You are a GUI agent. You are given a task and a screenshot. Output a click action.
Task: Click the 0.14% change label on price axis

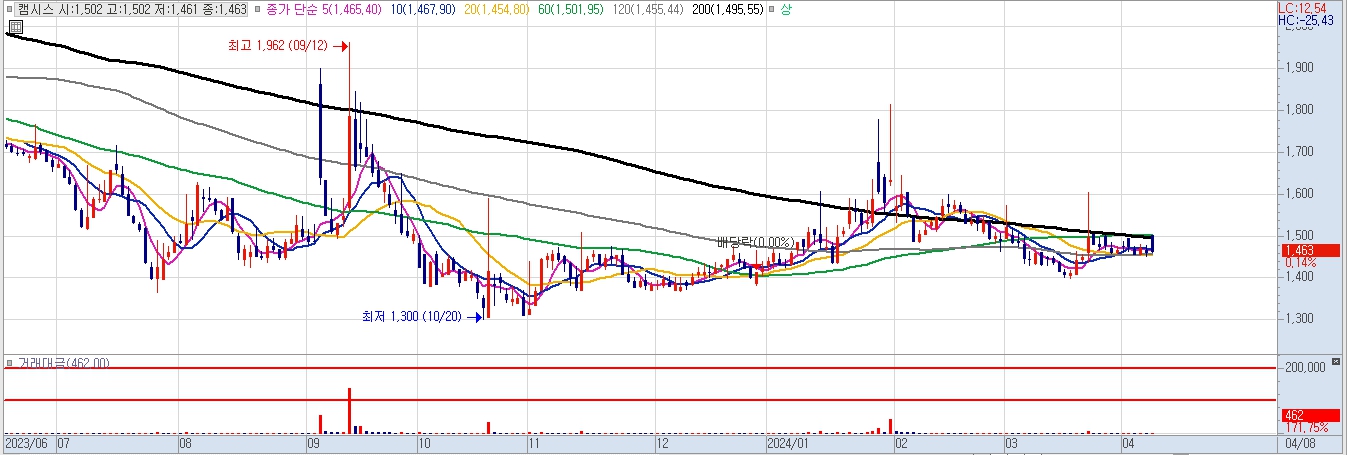1300,262
